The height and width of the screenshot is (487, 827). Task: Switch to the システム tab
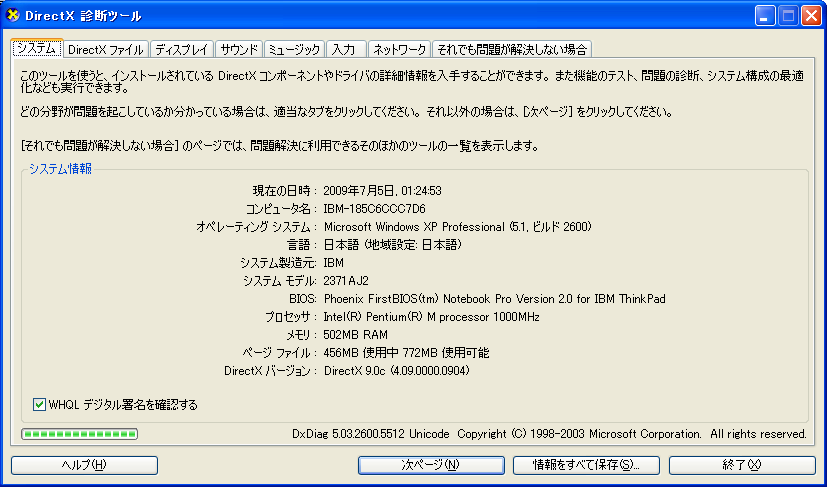(x=36, y=49)
